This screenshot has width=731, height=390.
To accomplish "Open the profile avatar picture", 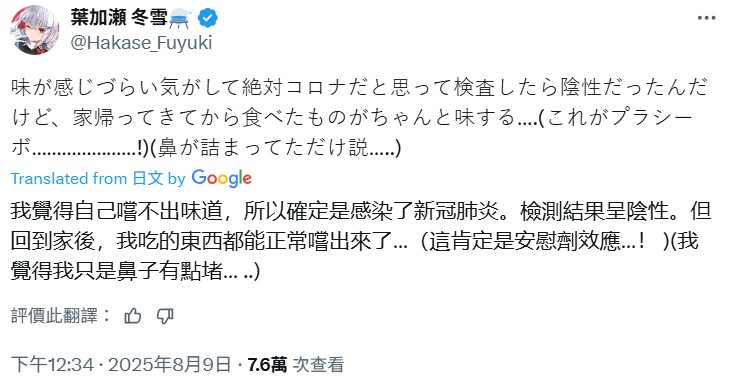I will click(35, 30).
